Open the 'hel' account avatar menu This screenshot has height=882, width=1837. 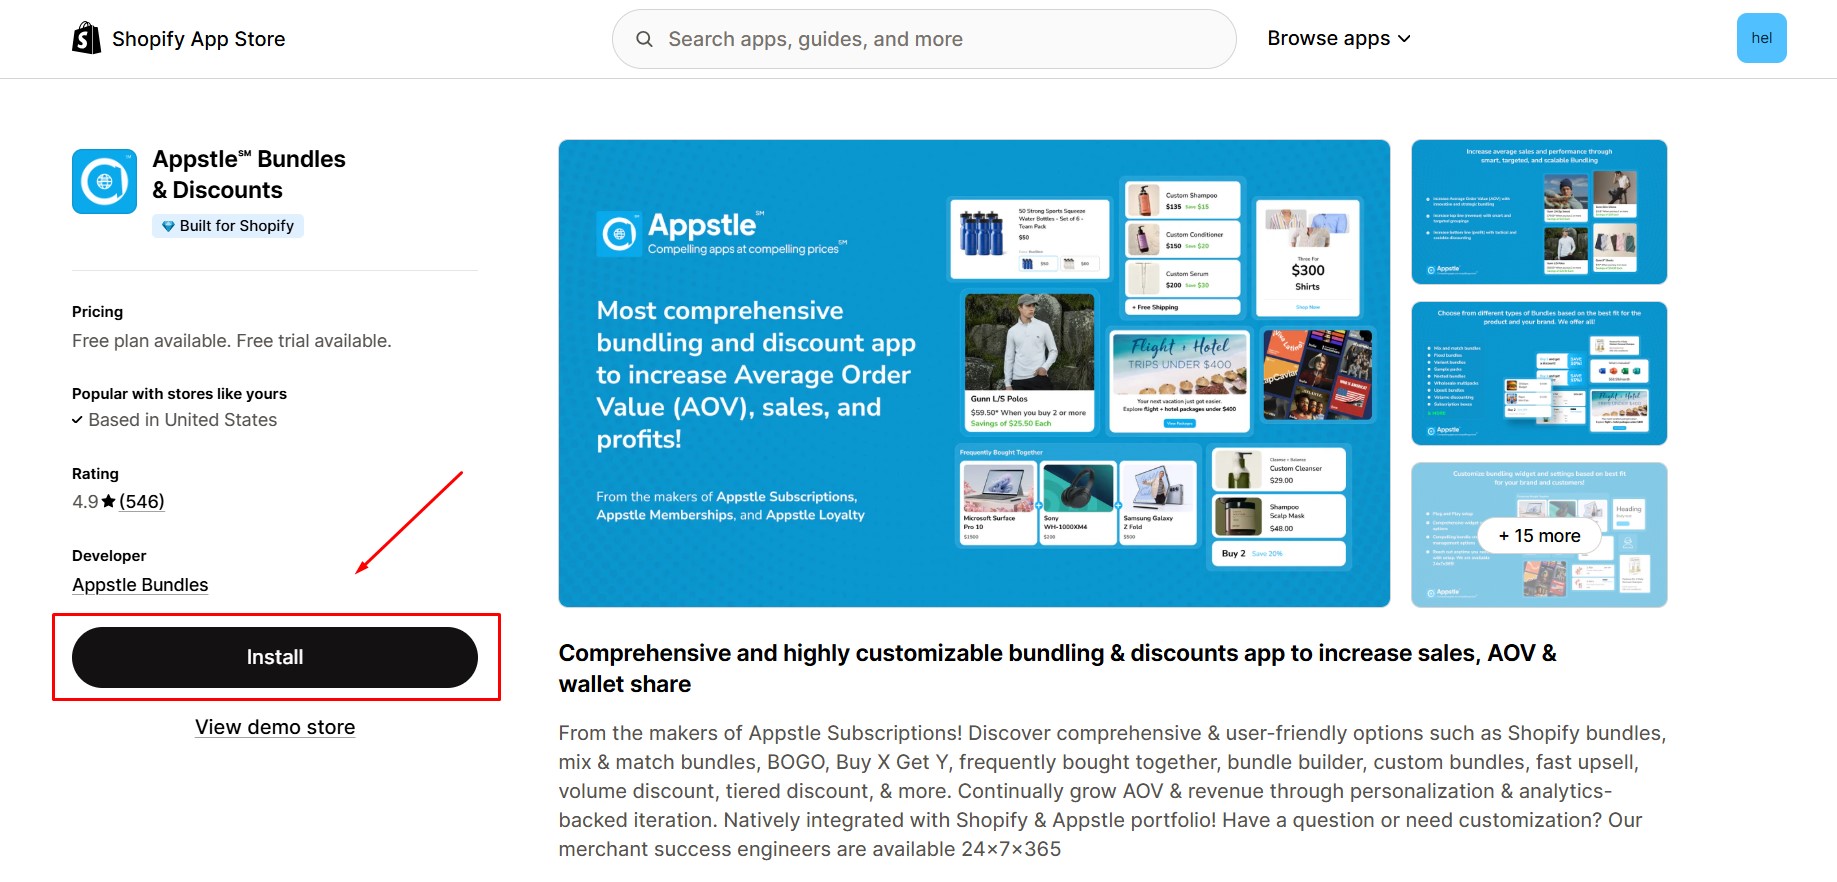coord(1761,38)
